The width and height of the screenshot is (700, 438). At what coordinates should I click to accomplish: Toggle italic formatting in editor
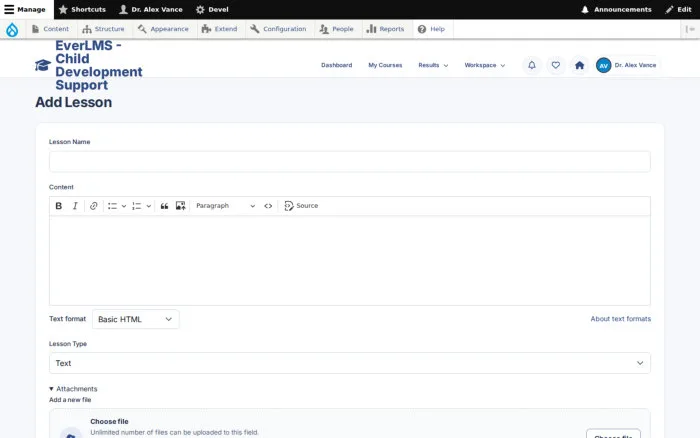pyautogui.click(x=75, y=206)
